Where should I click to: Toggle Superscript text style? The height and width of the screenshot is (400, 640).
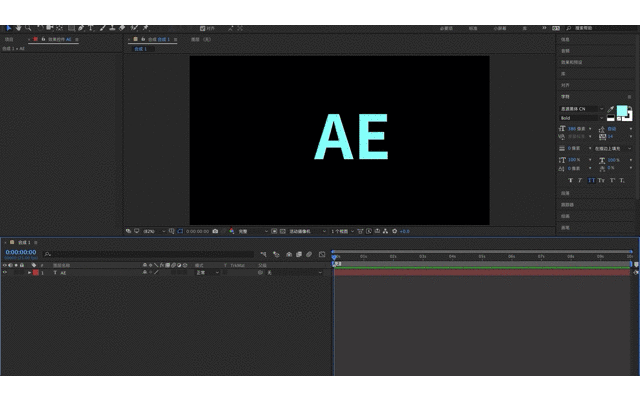coord(612,180)
